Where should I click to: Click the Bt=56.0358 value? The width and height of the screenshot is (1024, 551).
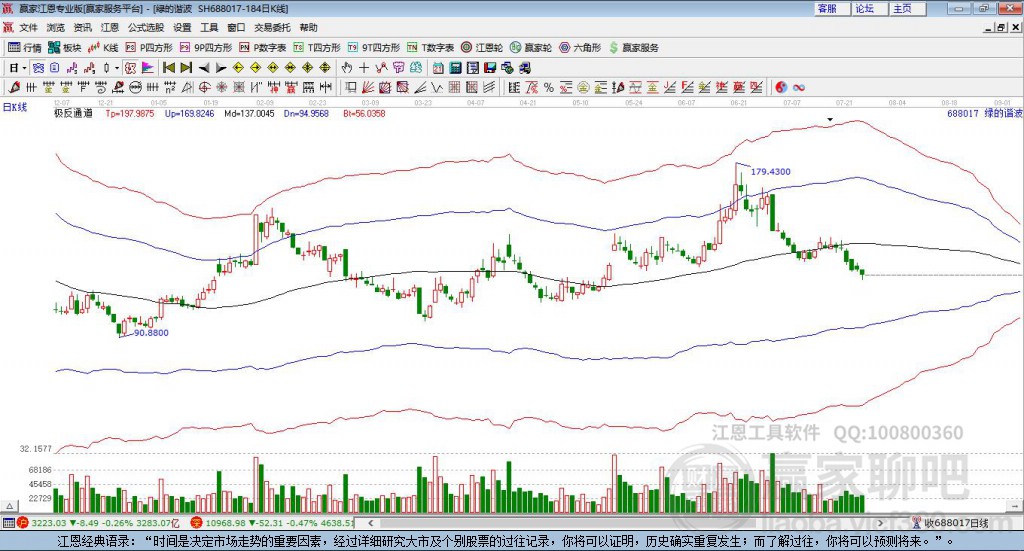(364, 114)
